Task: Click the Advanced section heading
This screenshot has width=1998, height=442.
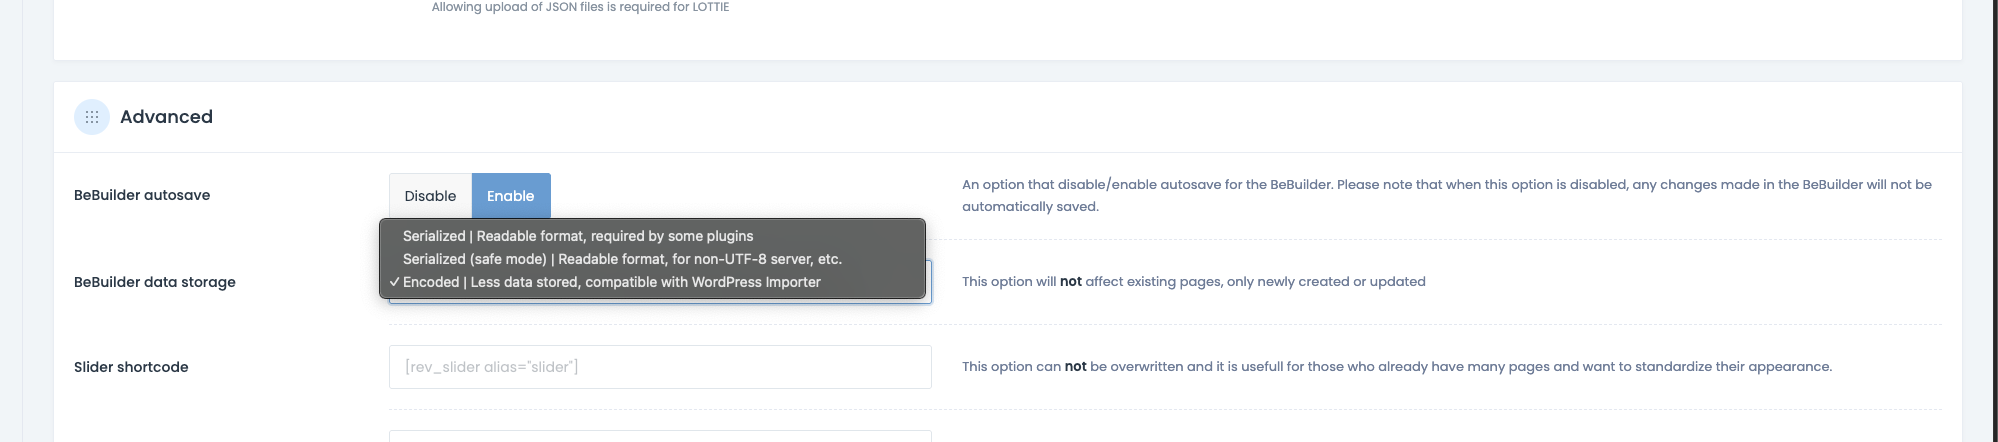Action: click(166, 117)
